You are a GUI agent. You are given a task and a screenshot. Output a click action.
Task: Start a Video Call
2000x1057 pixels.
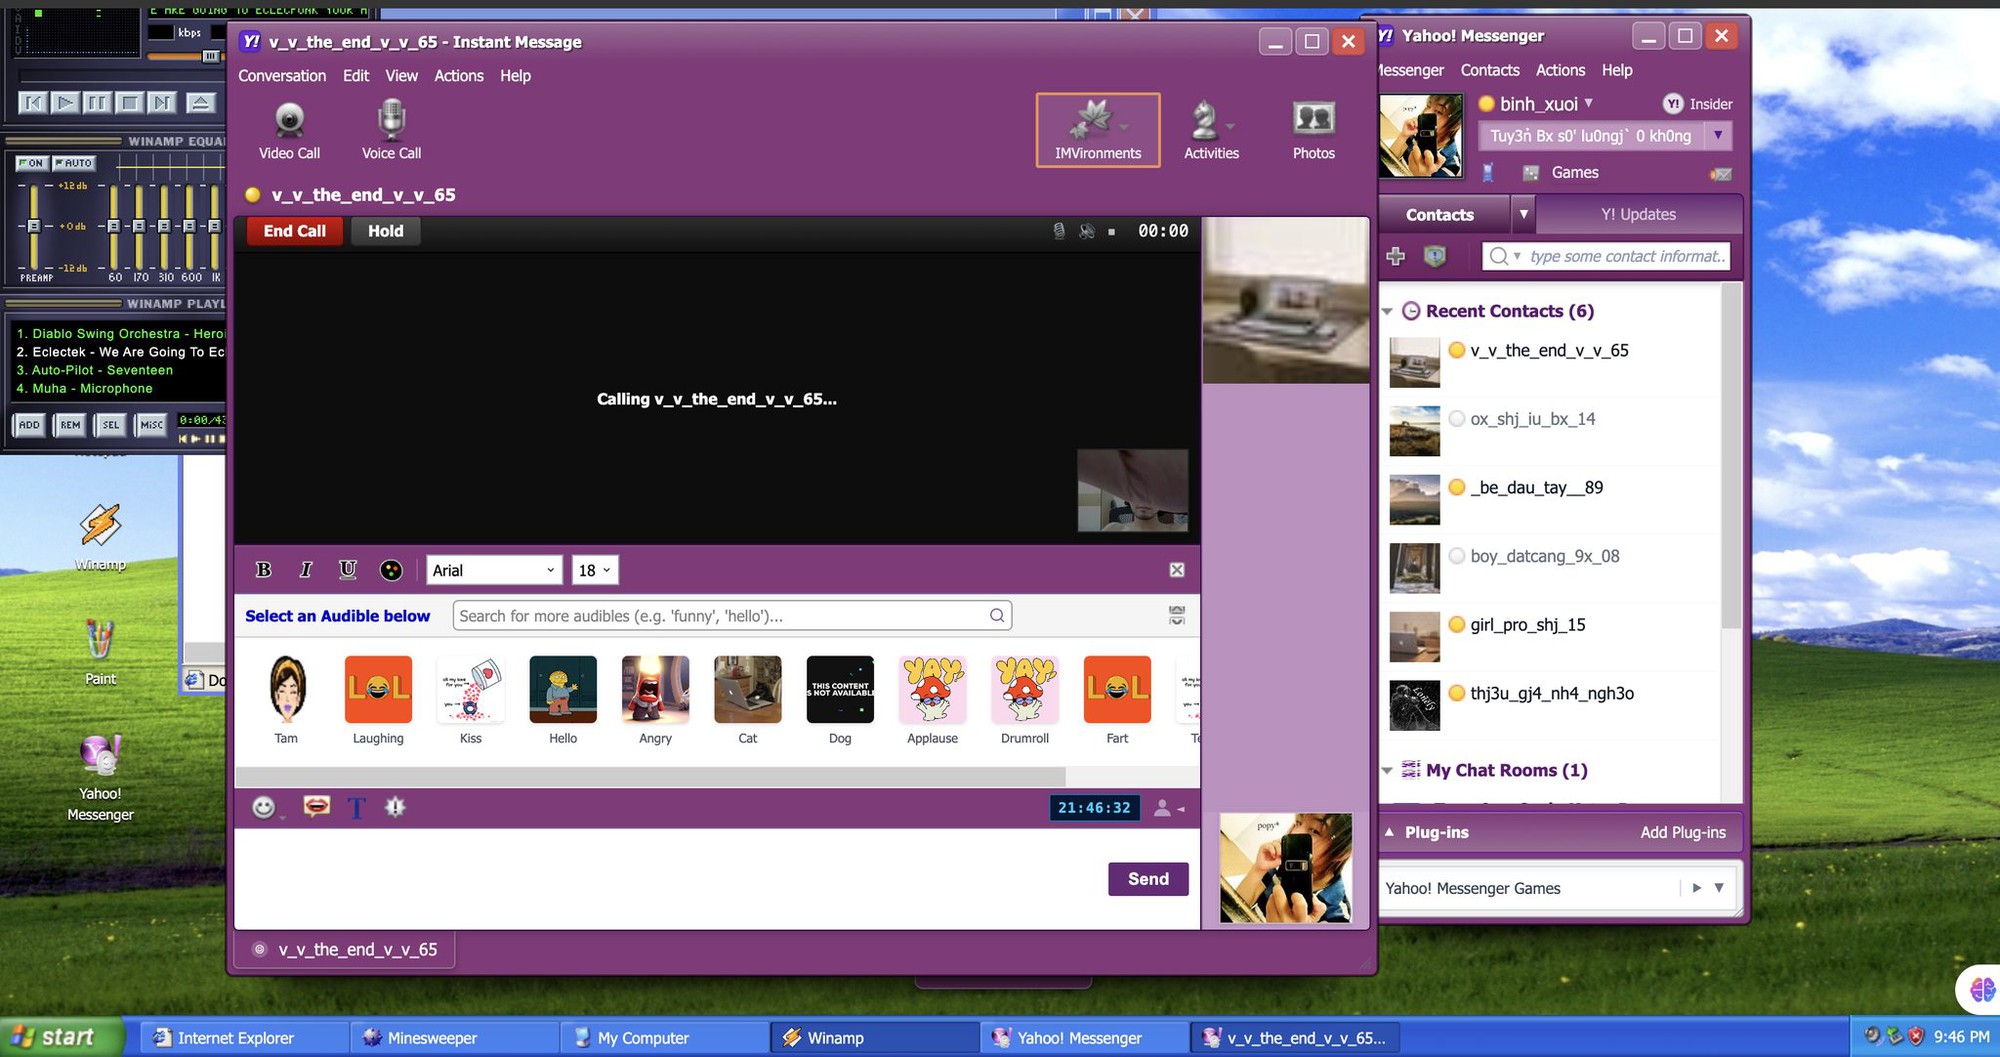pos(289,128)
